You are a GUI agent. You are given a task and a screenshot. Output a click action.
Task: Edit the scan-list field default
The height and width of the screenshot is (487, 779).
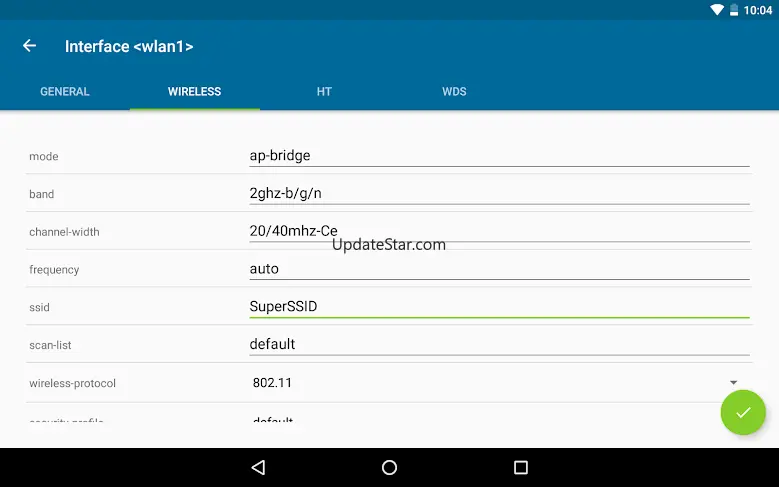coord(499,344)
